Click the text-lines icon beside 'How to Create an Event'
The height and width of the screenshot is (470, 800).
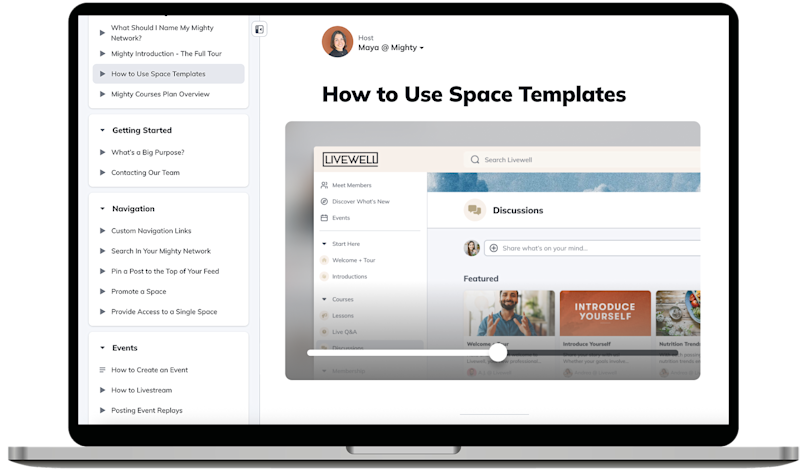coord(102,370)
